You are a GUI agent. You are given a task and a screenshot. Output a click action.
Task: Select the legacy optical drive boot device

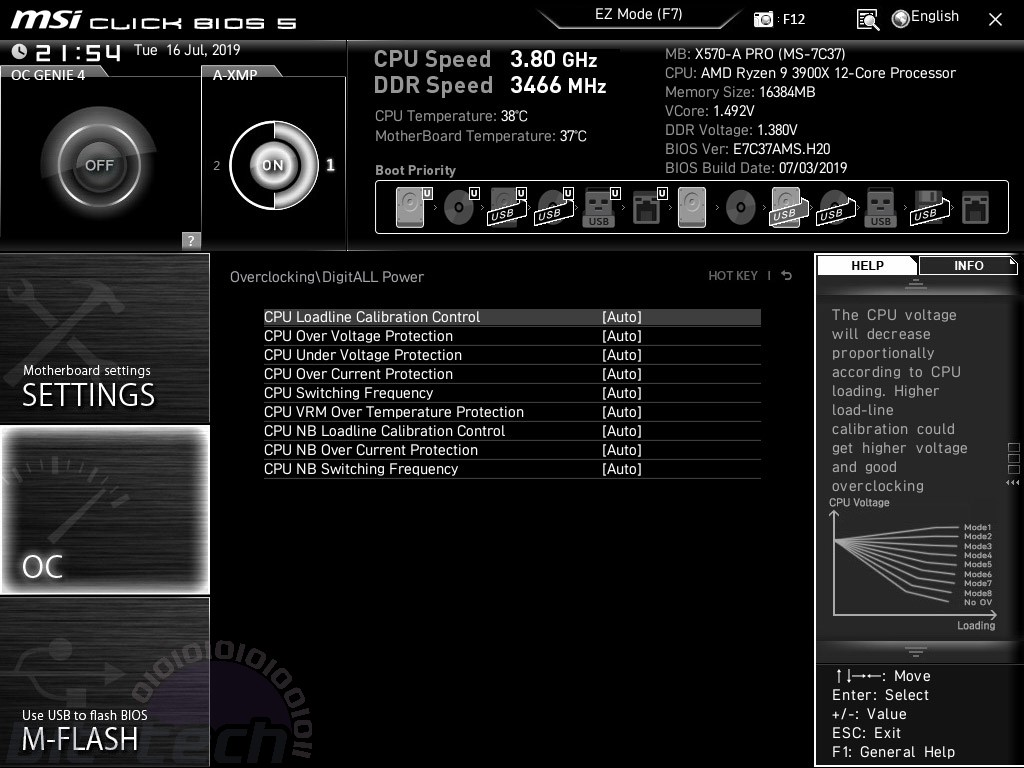[741, 207]
